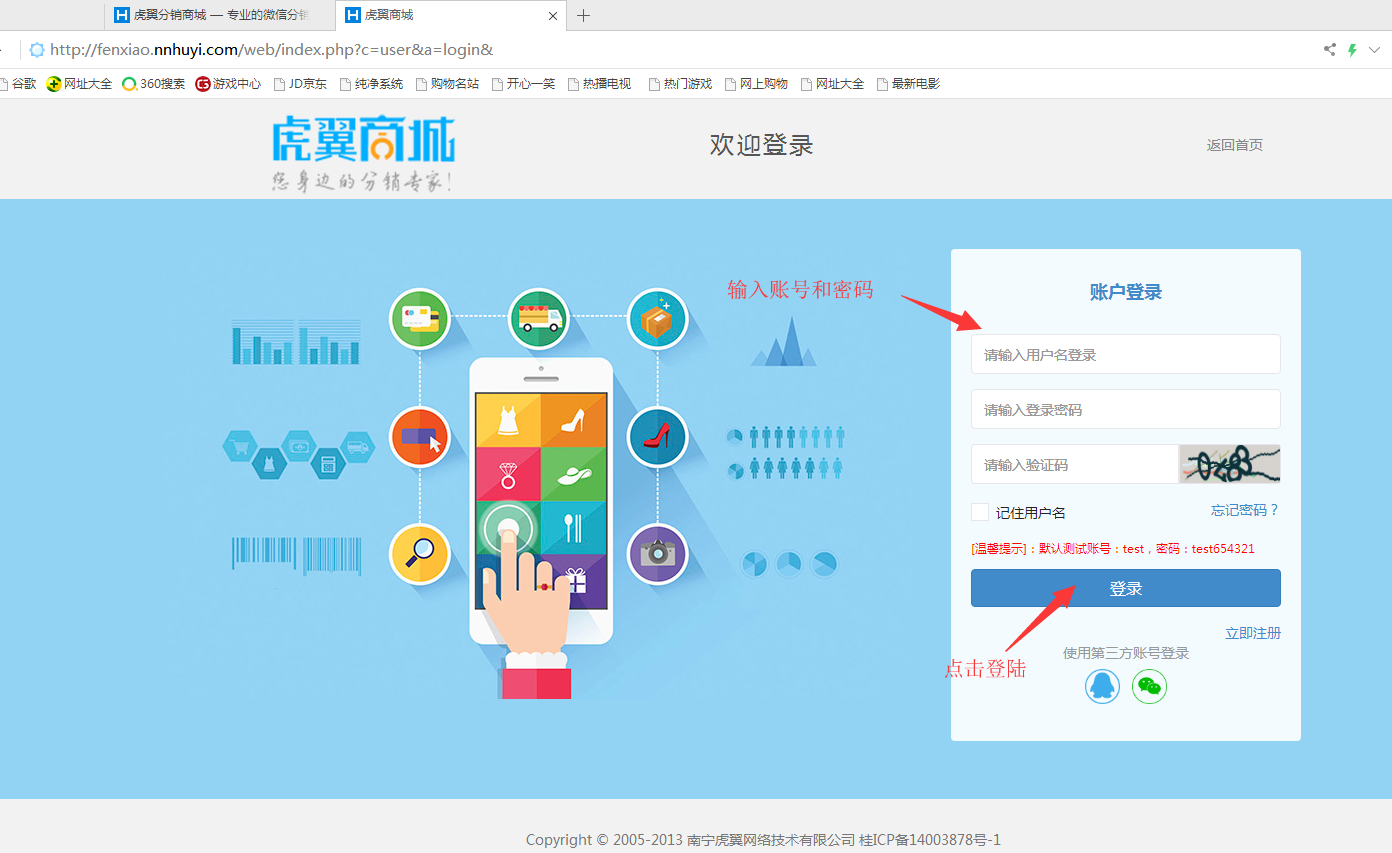The height and width of the screenshot is (853, 1392).
Task: Focus the verification code input field
Action: point(1075,464)
